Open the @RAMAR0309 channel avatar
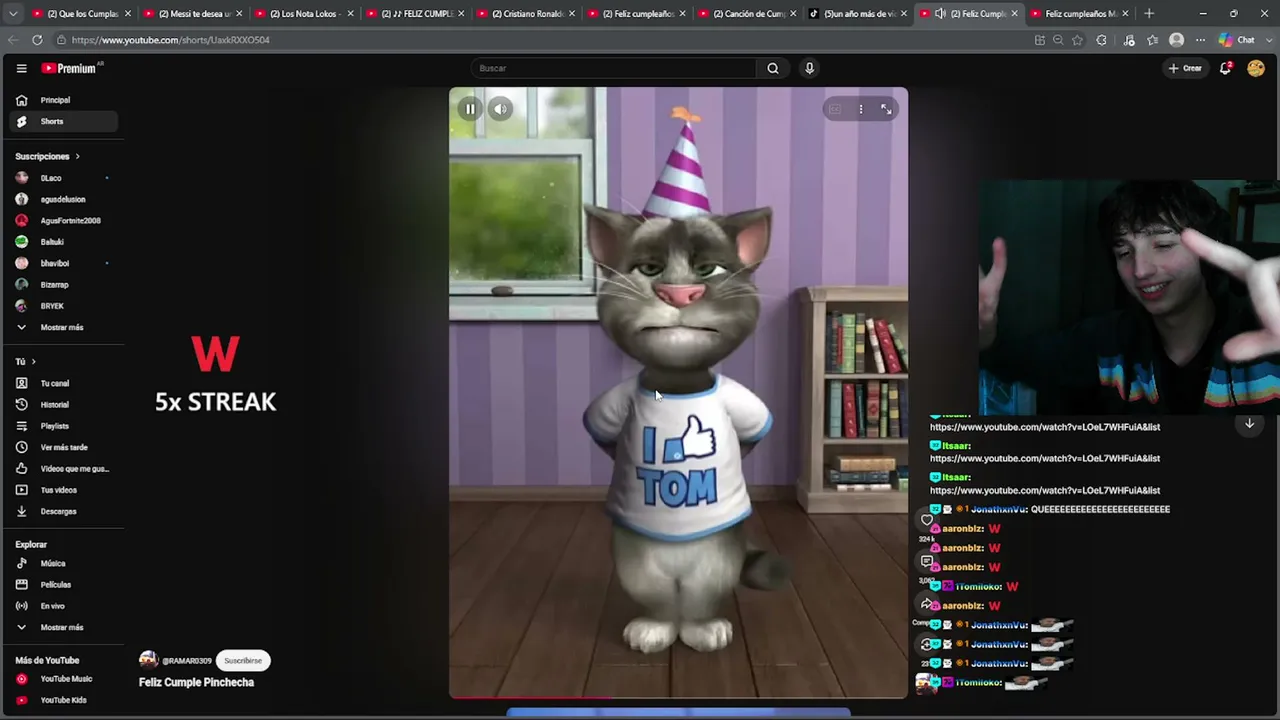Viewport: 1280px width, 720px height. coord(148,660)
